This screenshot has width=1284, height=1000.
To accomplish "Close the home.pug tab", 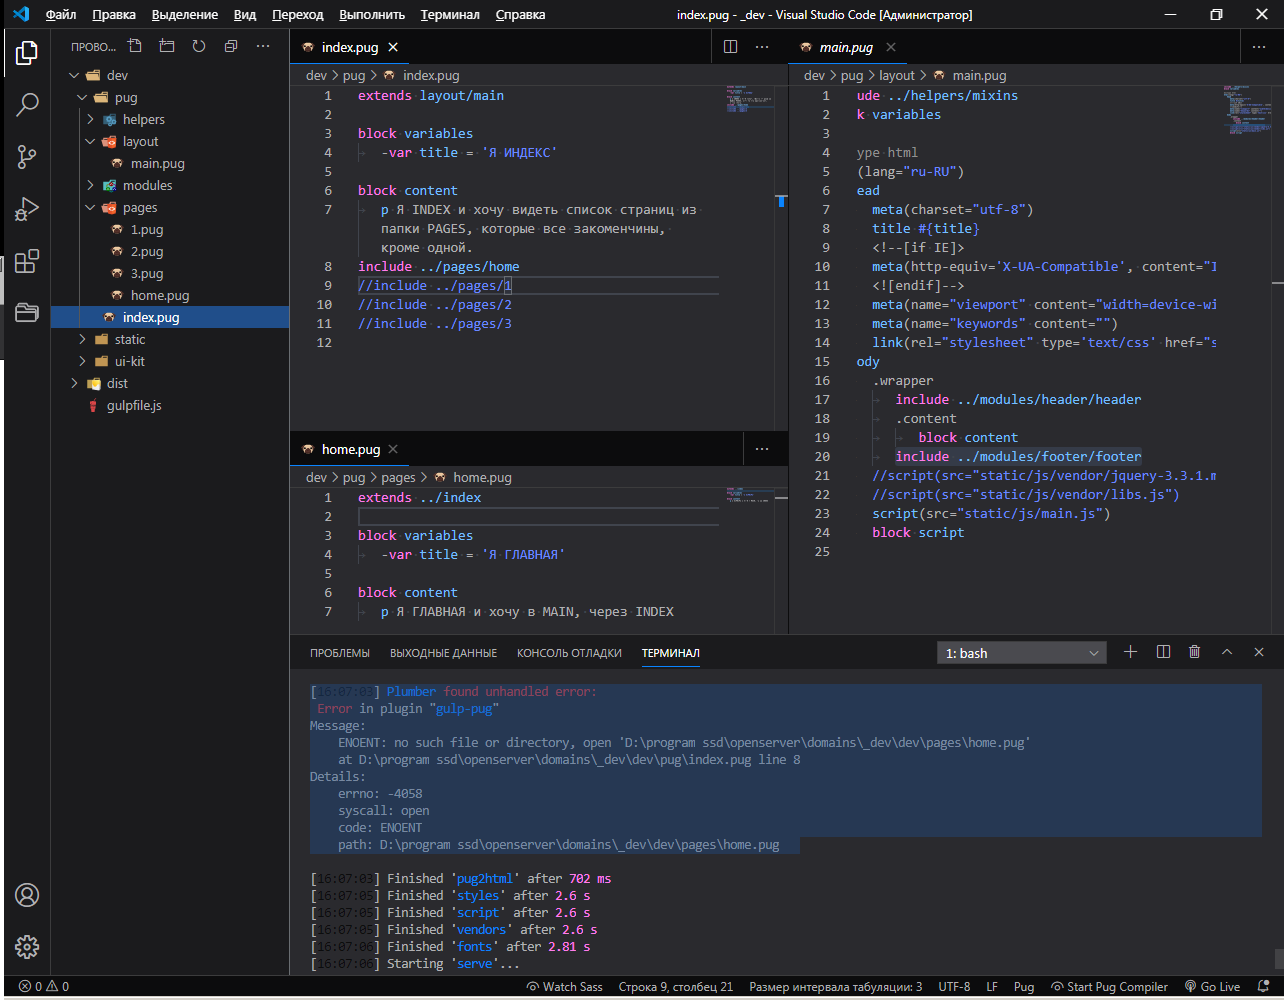I will pyautogui.click(x=393, y=449).
